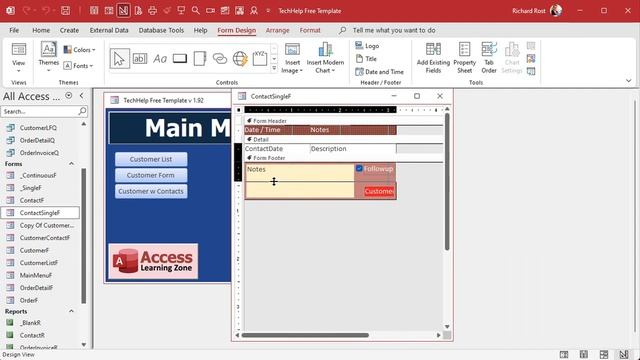The width and height of the screenshot is (640, 360).
Task: Open the Insert Image dropdown
Action: pos(292,58)
